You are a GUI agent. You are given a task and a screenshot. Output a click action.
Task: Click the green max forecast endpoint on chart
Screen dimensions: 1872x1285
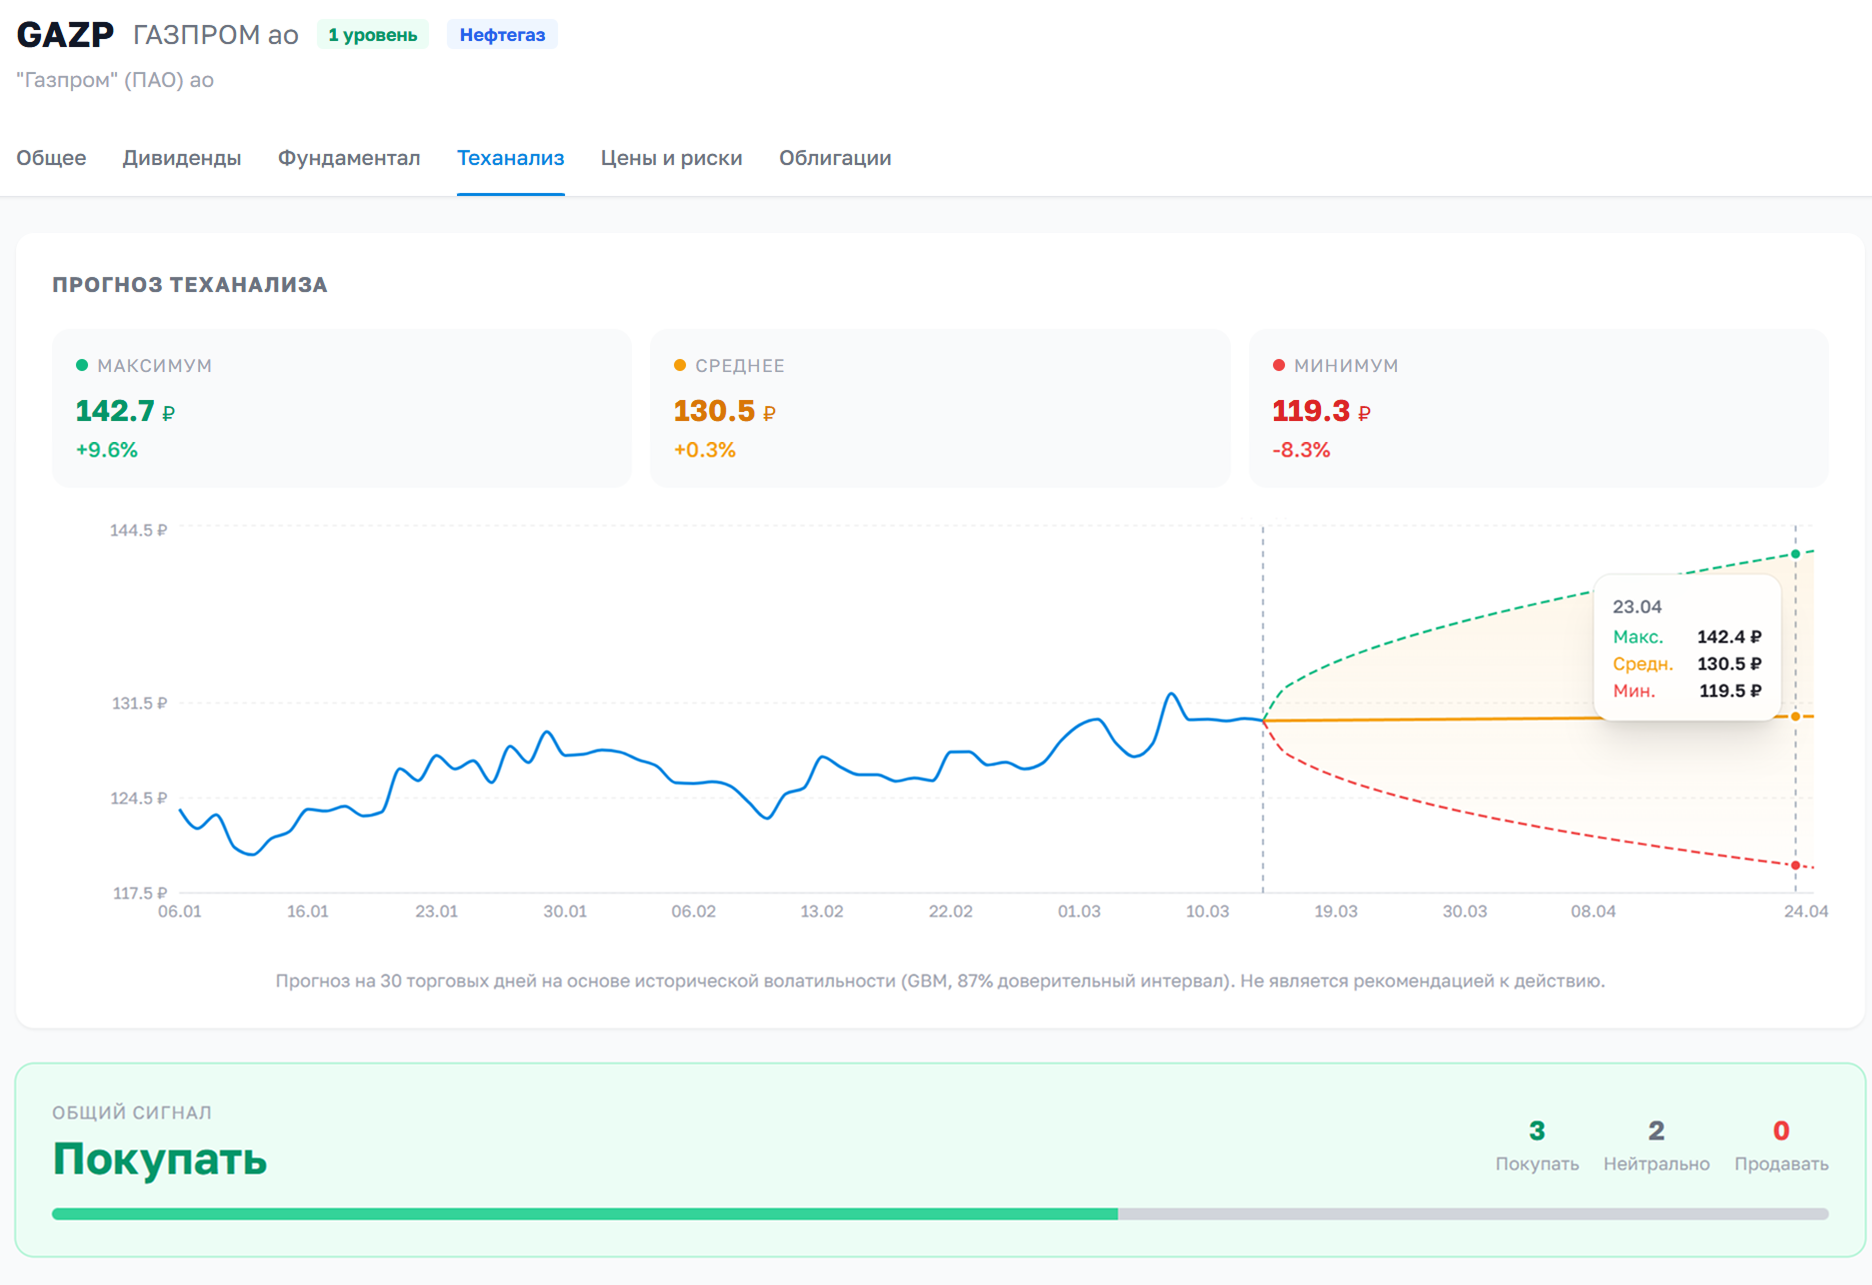(1795, 554)
